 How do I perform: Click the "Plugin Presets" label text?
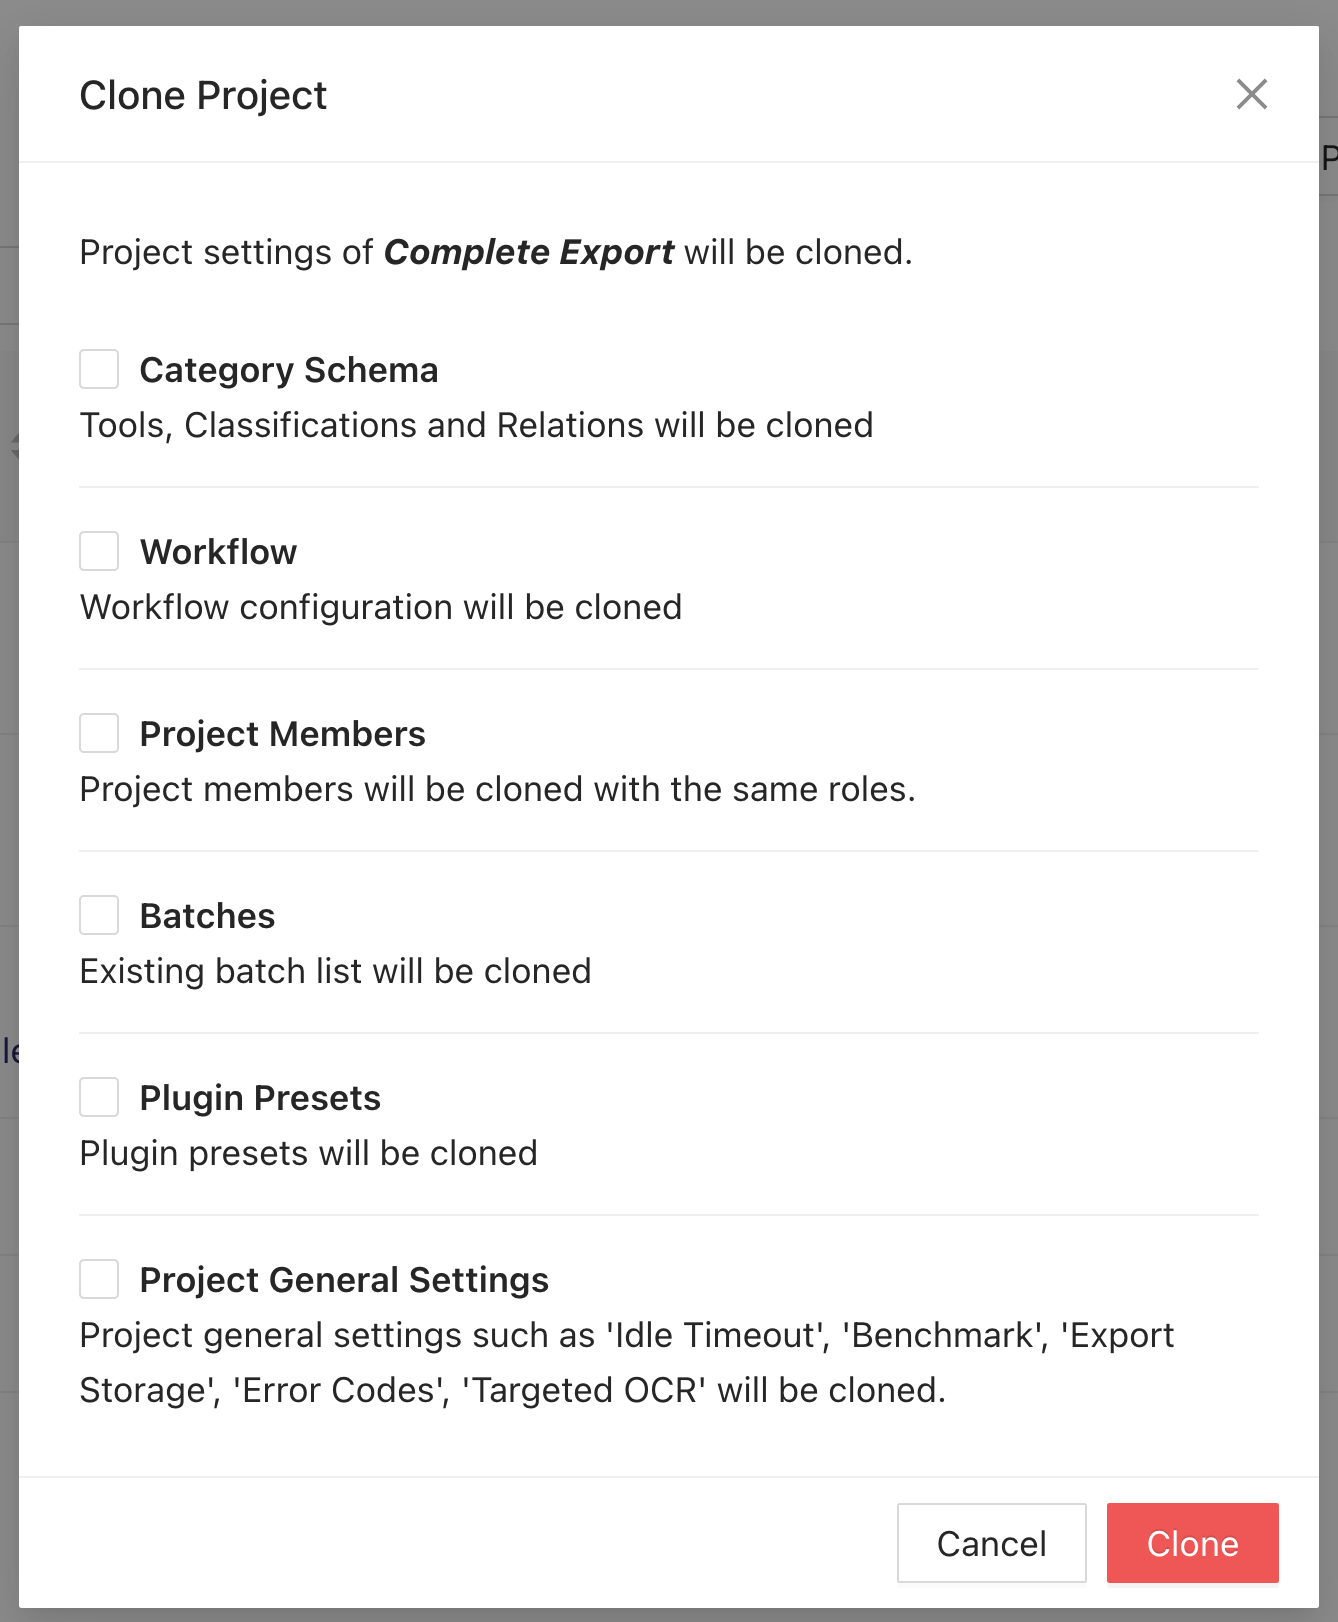point(260,1098)
